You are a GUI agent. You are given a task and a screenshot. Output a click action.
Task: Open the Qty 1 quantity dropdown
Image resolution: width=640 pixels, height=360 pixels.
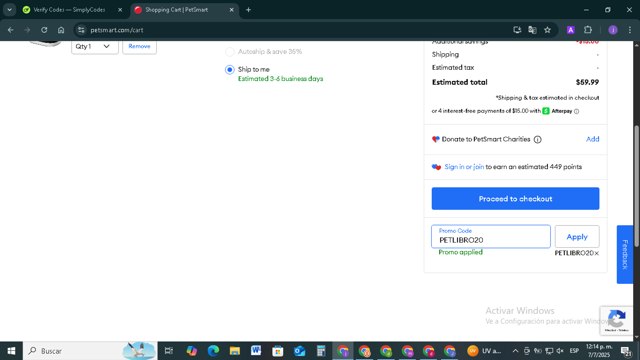coord(95,46)
